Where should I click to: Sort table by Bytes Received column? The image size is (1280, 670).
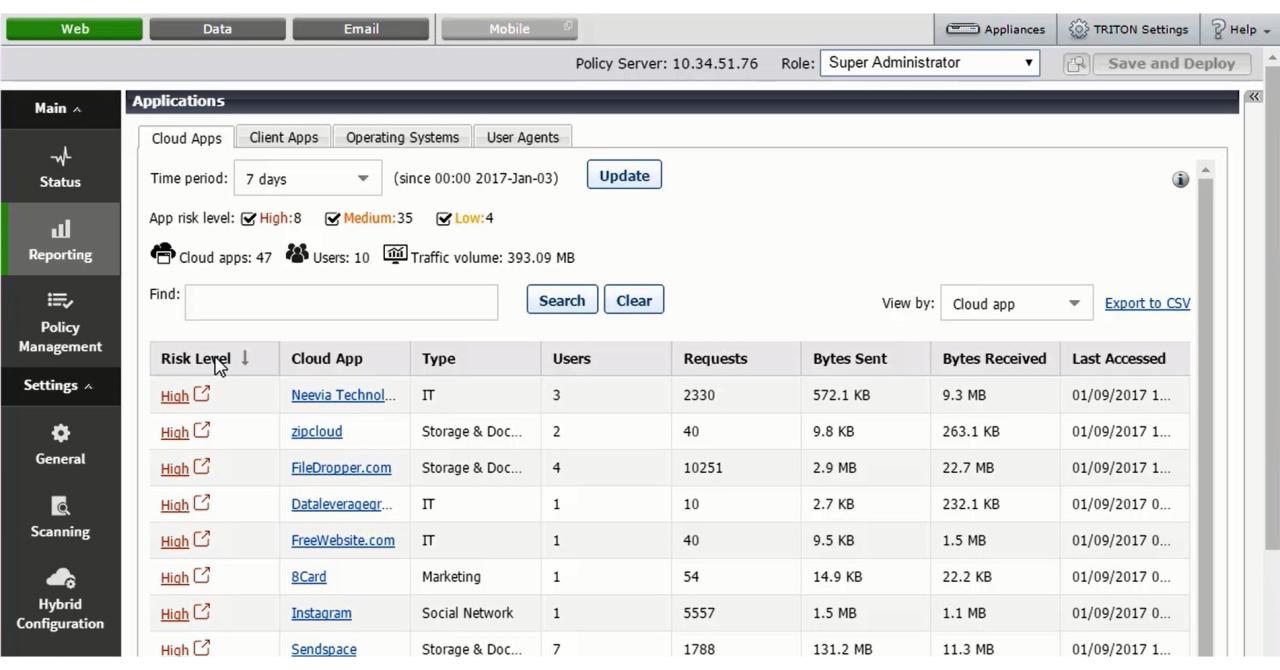pos(994,358)
